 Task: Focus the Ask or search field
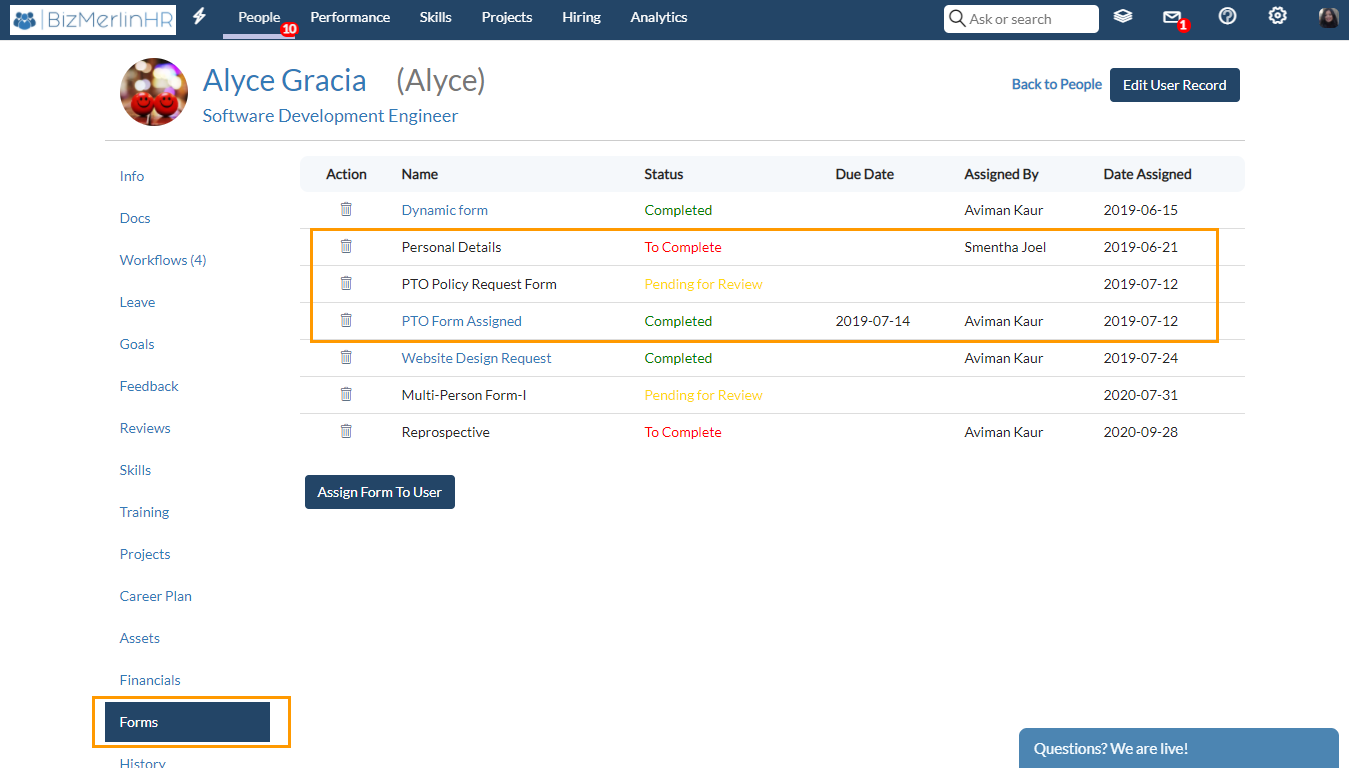click(x=1021, y=19)
